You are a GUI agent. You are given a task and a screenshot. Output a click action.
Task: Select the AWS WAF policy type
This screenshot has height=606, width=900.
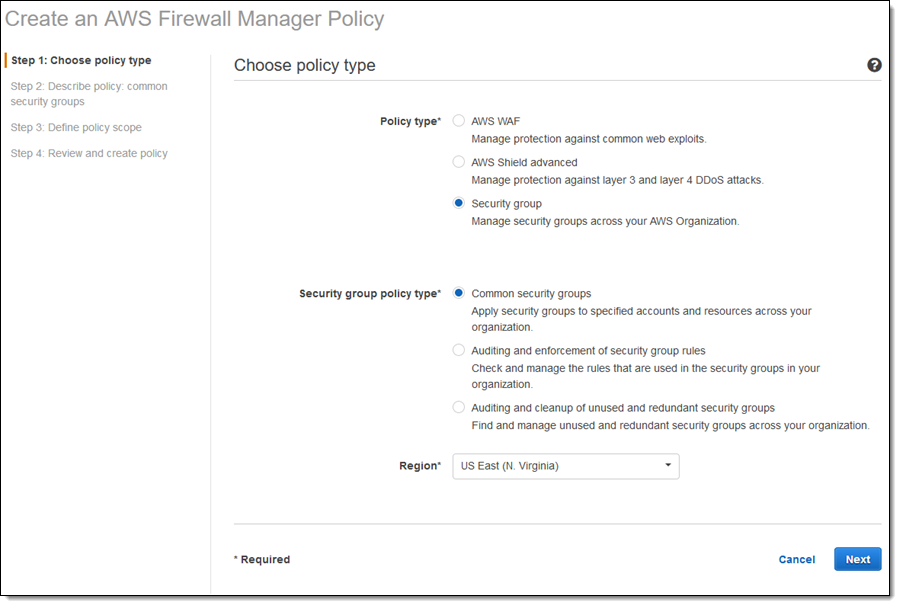tap(459, 121)
